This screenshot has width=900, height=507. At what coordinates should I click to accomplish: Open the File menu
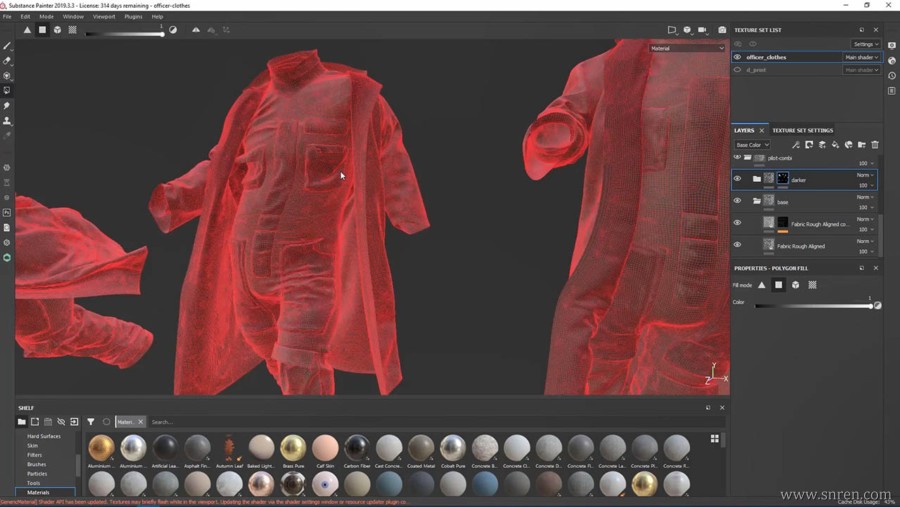7,17
